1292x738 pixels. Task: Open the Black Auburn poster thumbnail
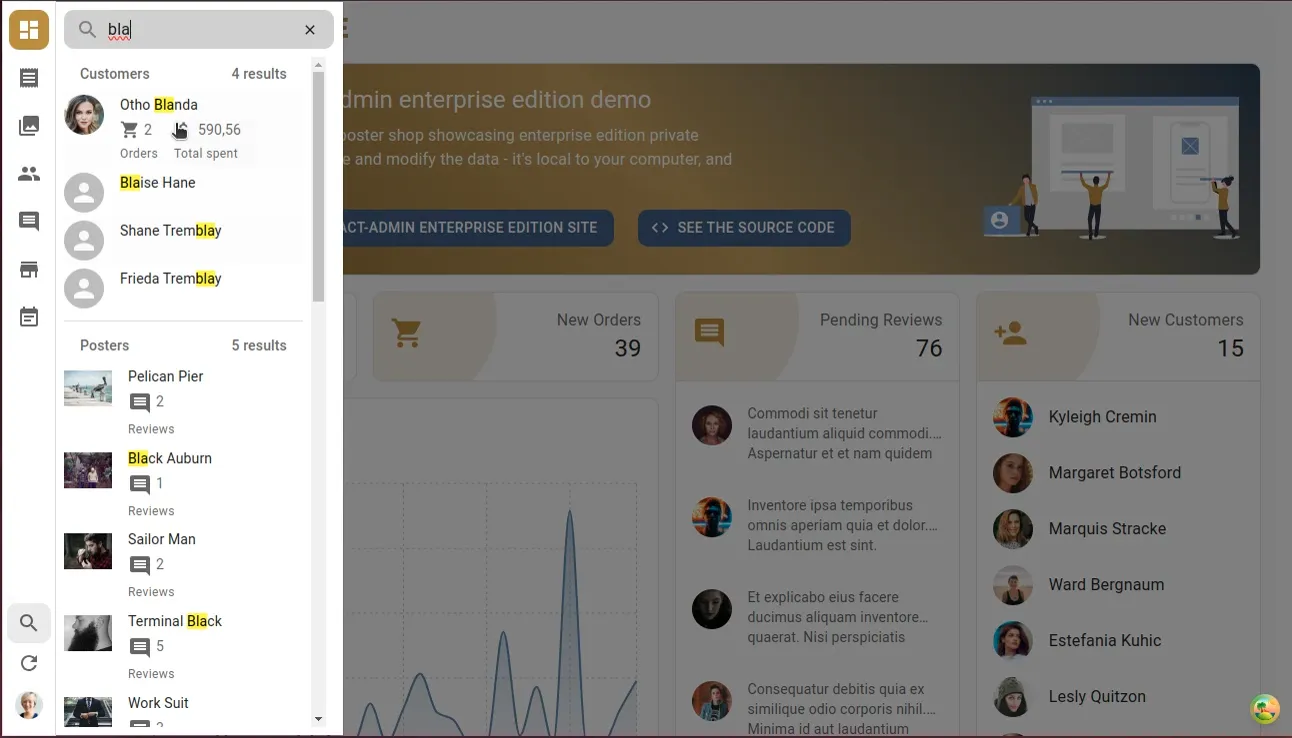click(88, 470)
